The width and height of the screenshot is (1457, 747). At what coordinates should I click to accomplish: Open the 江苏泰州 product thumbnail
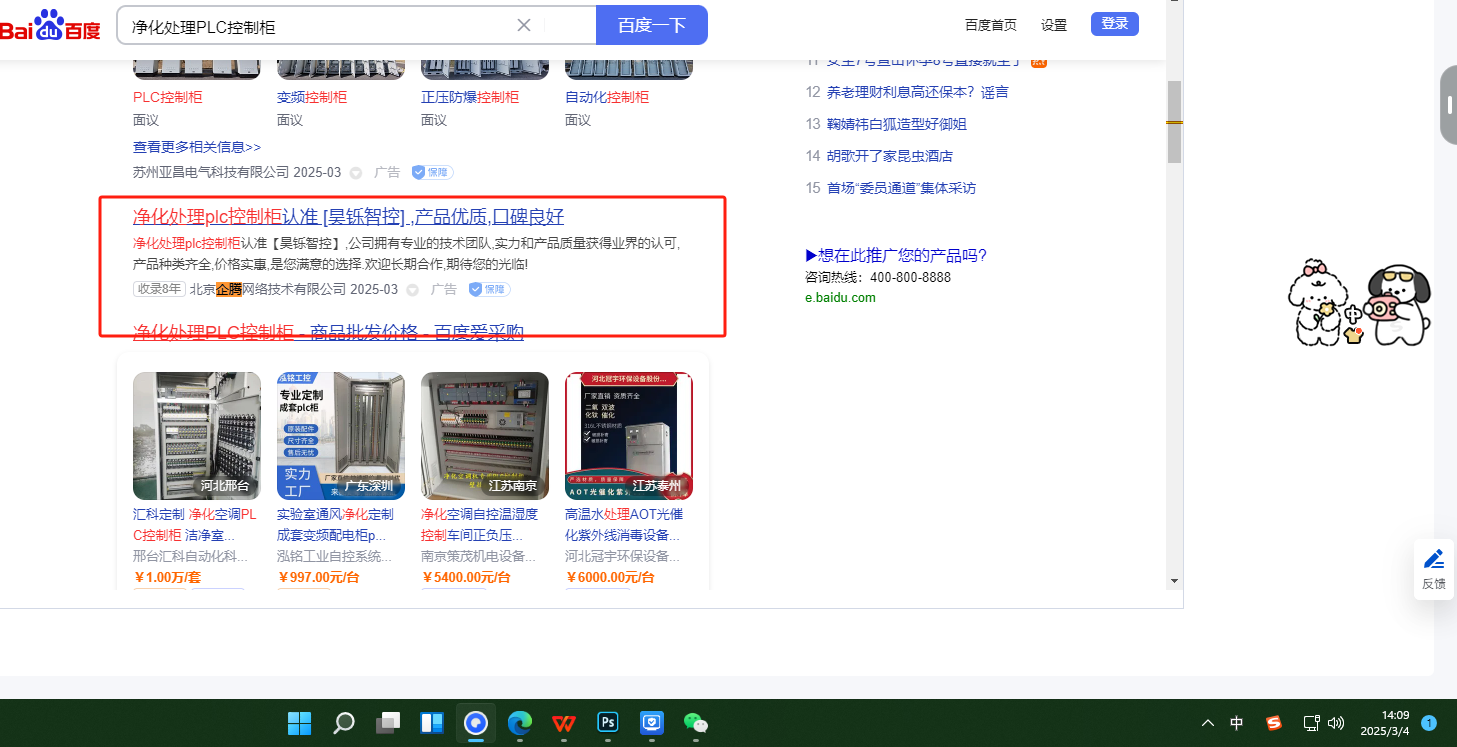629,436
